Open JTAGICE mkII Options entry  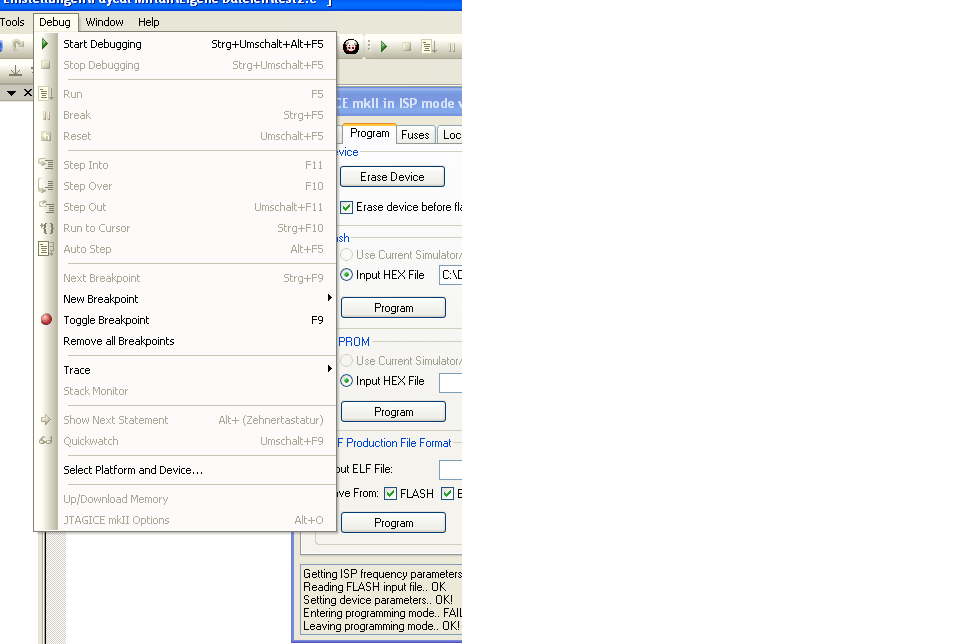point(185,520)
